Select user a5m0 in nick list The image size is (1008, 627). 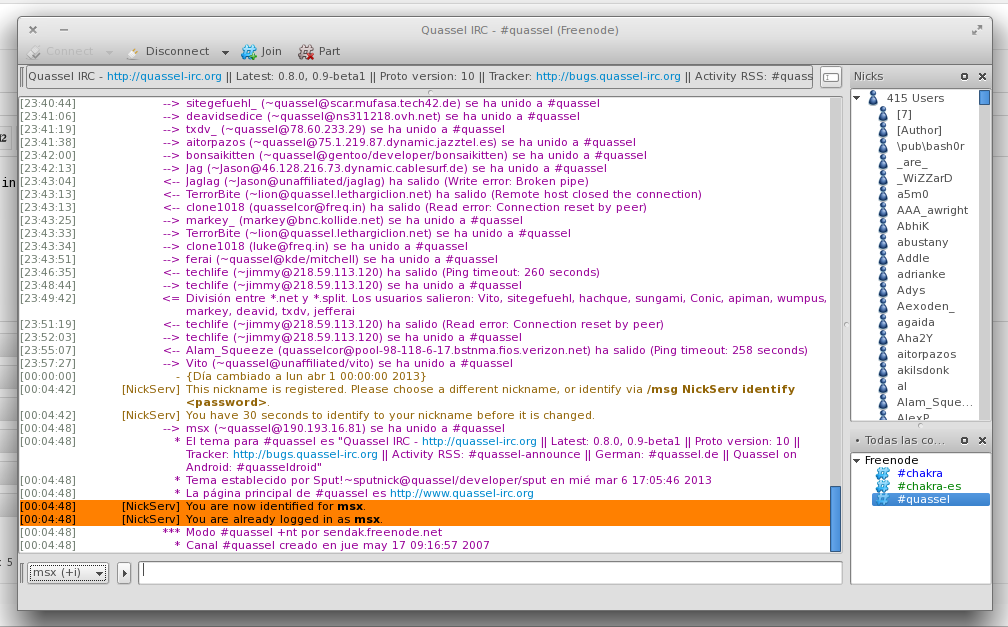[912, 194]
